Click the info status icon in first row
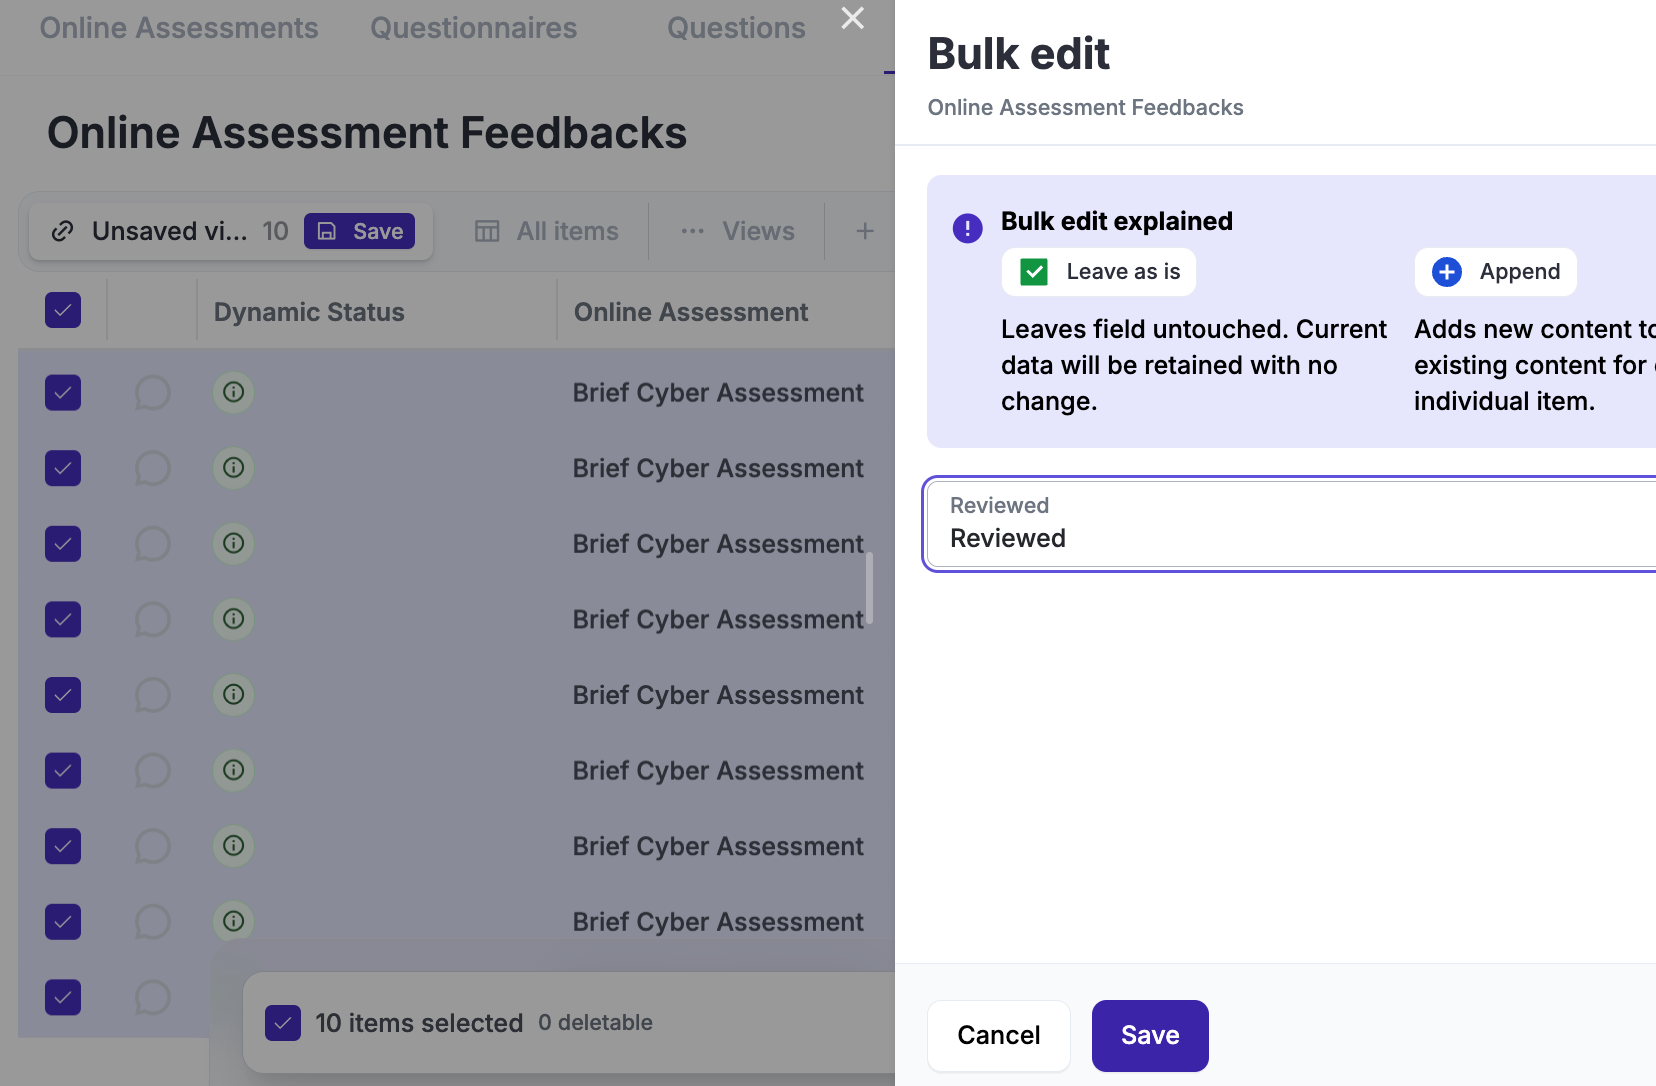 tap(233, 393)
